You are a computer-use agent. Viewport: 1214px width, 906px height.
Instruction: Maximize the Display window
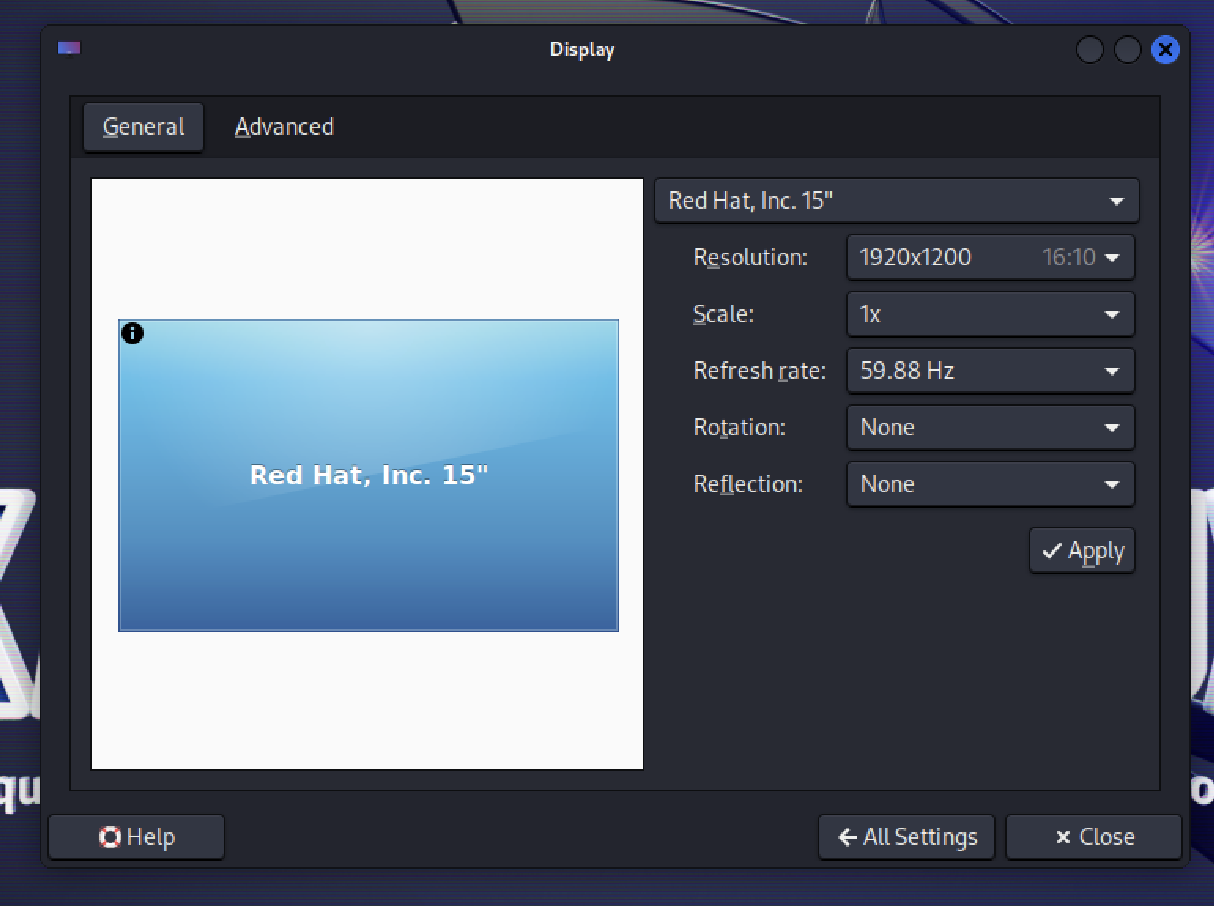coord(1127,49)
